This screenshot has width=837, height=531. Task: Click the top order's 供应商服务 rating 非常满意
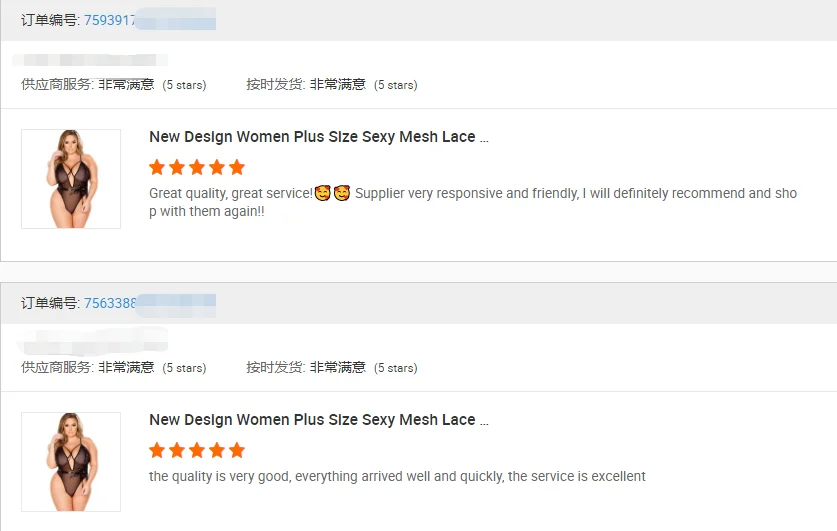[x=126, y=85]
